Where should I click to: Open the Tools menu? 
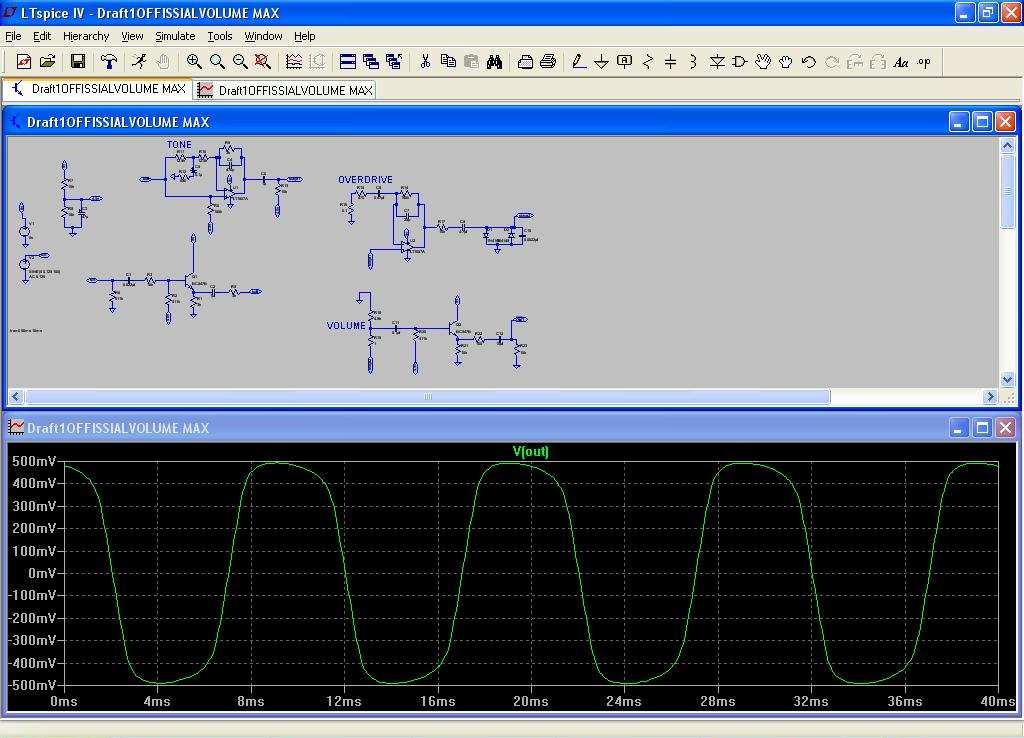[x=220, y=37]
